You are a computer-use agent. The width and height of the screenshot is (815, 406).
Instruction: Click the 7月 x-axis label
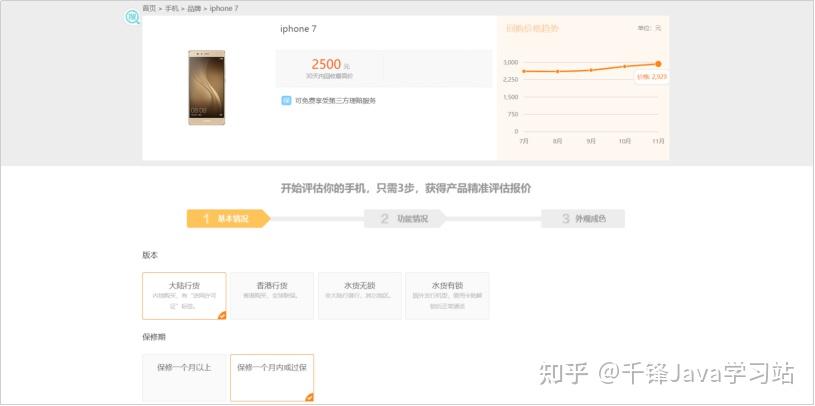coord(523,141)
